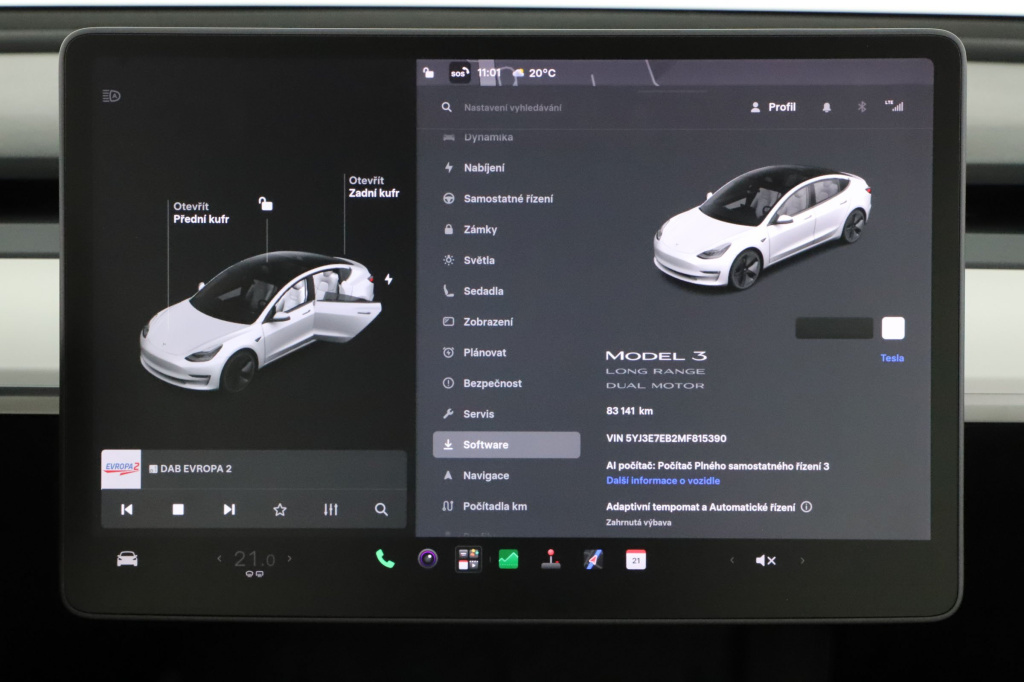
Task: Tap the LTE signal strength icon
Action: 894,106
